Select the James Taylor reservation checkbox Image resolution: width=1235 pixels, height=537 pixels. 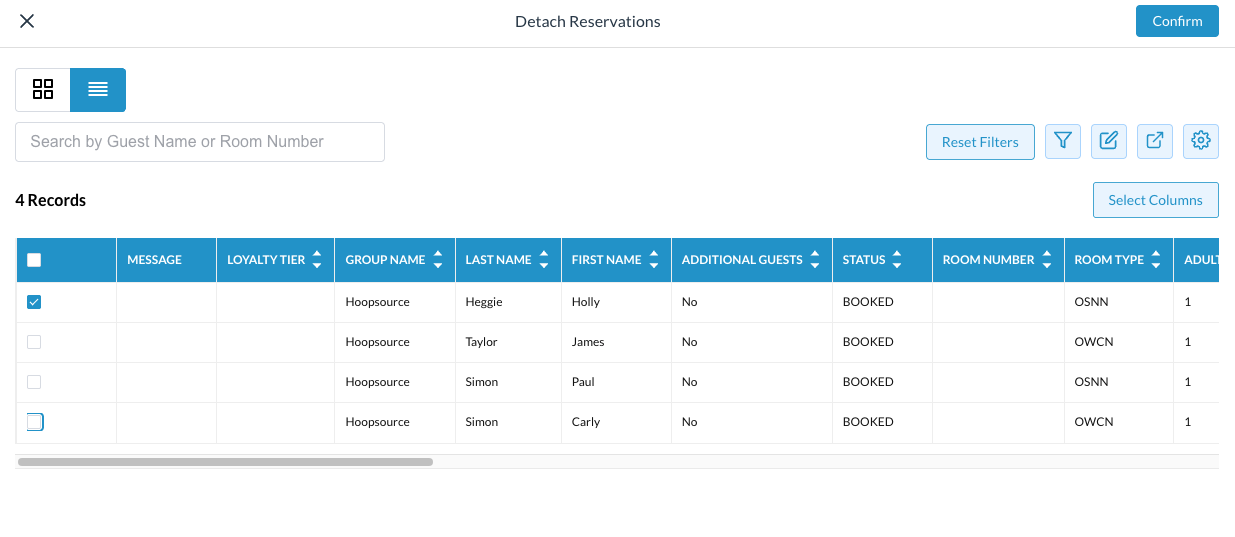(x=34, y=342)
